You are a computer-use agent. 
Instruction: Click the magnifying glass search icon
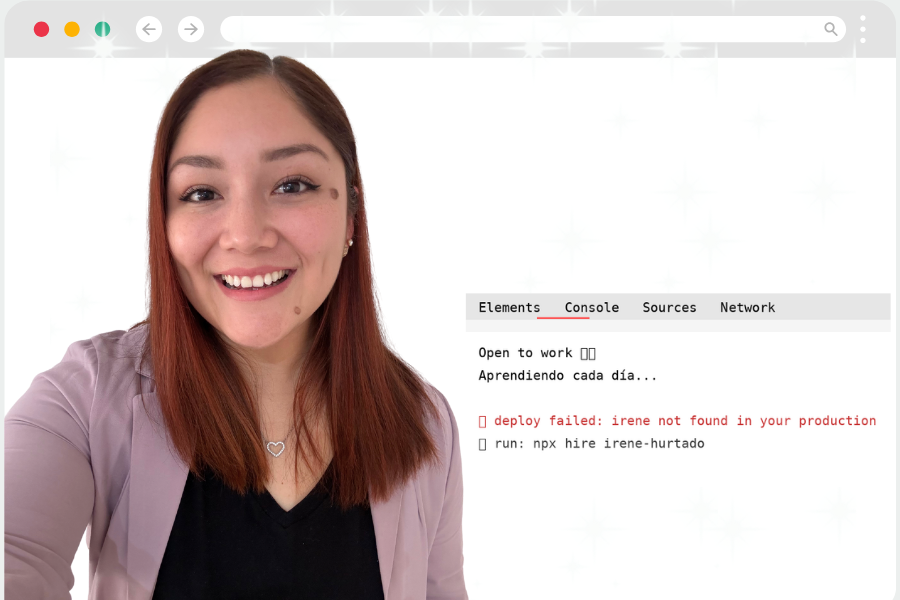(x=830, y=29)
